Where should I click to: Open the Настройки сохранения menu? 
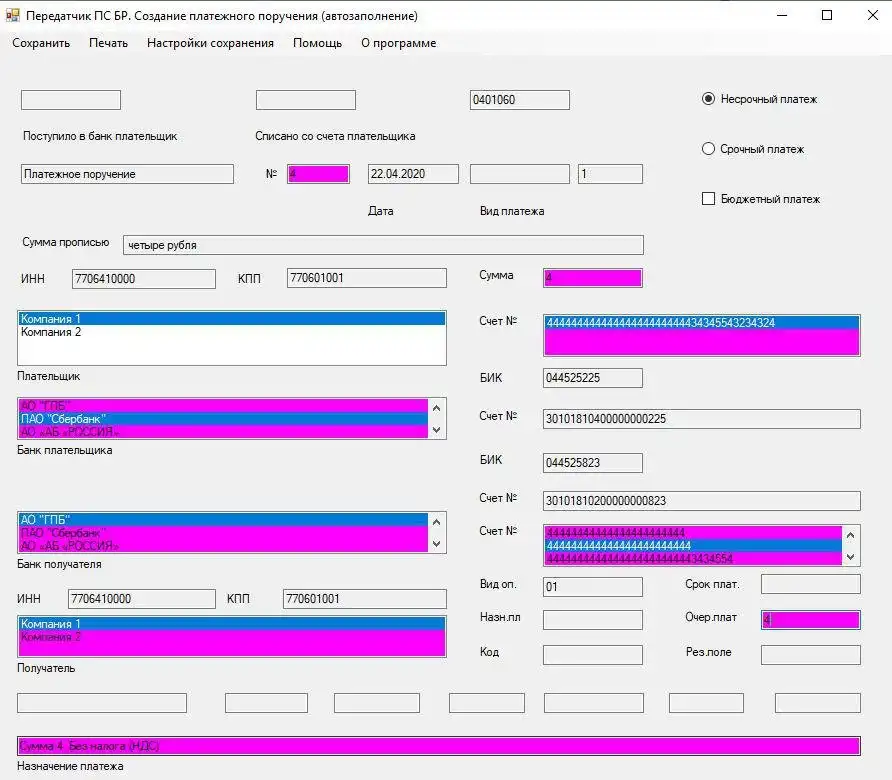210,43
